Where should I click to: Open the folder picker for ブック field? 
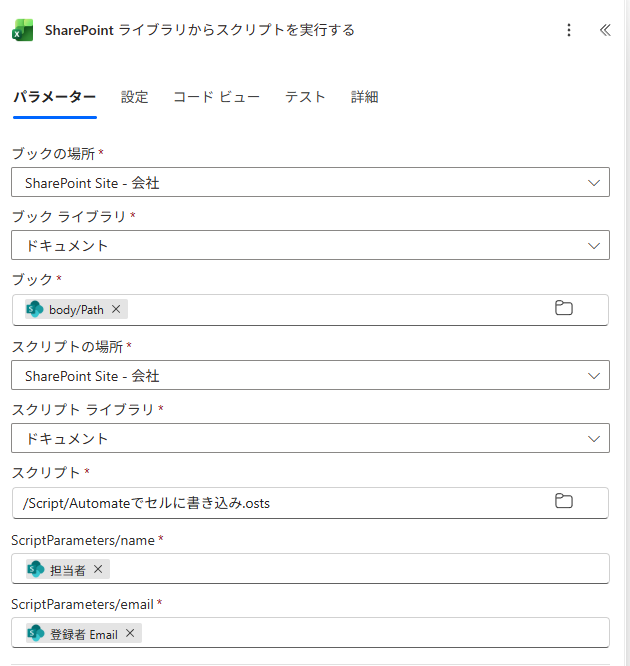564,309
